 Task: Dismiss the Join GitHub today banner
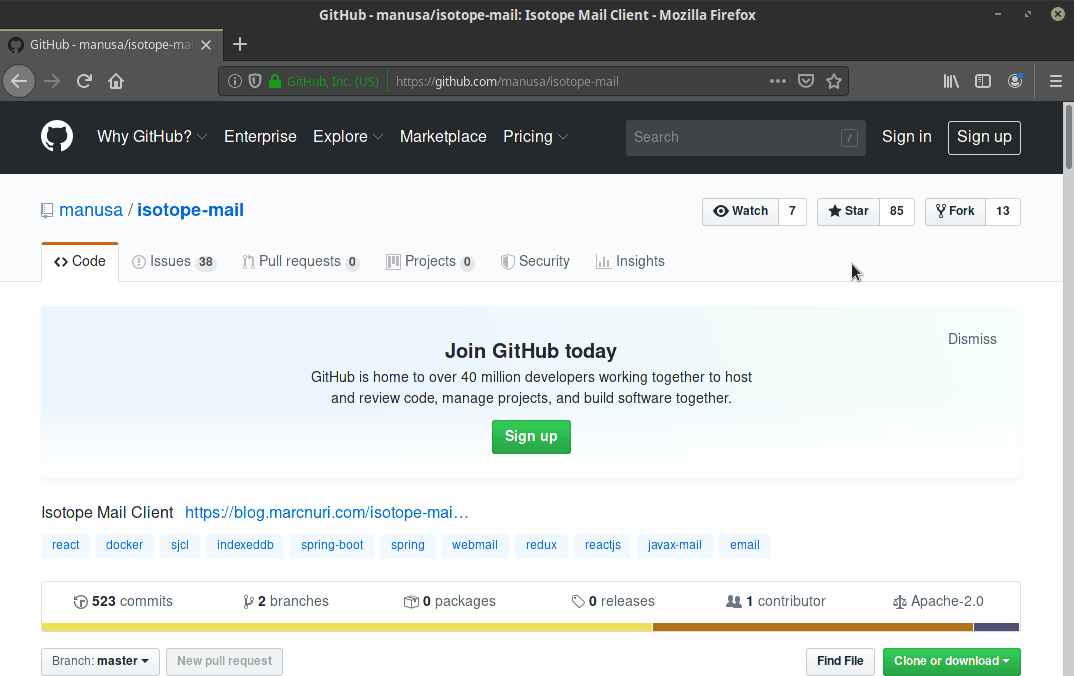click(x=972, y=339)
